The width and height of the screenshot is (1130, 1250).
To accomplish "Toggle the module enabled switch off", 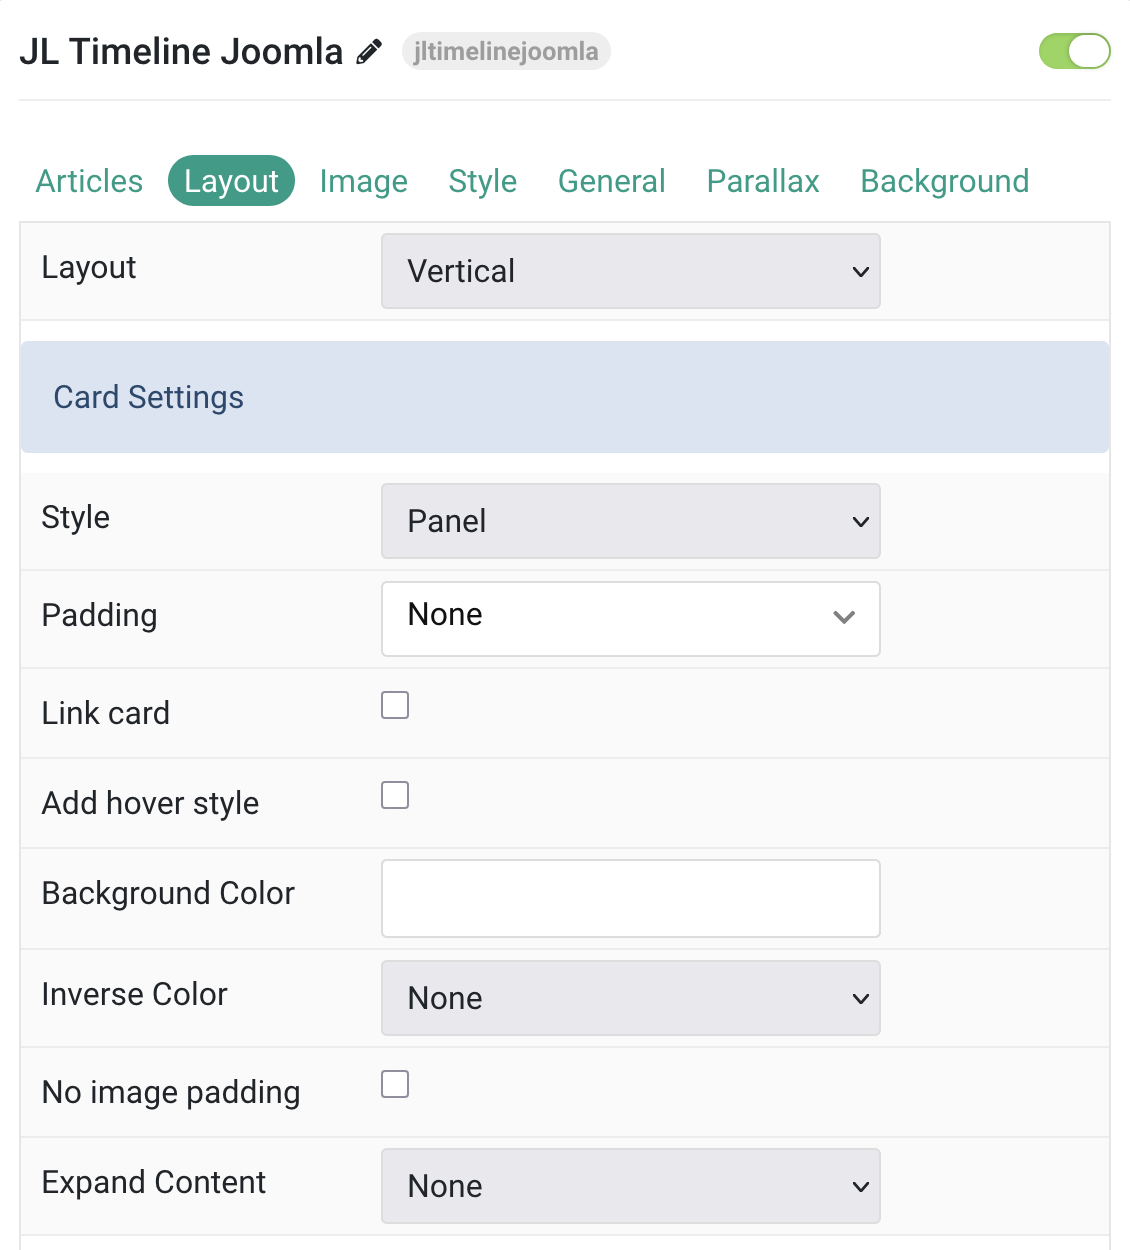I will coord(1074,51).
